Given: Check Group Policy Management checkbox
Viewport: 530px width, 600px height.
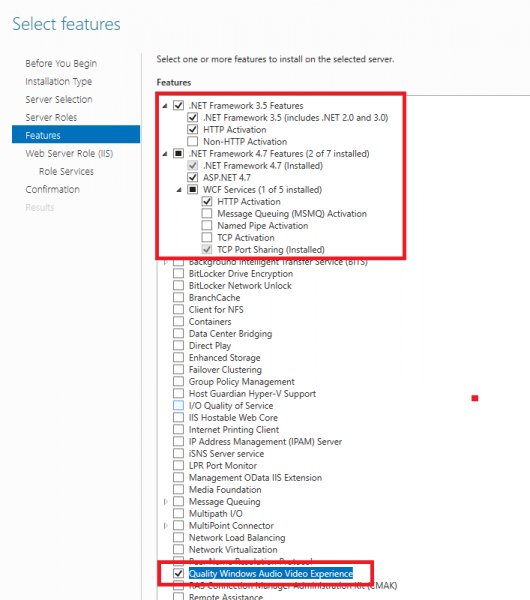Looking at the screenshot, I should [x=178, y=382].
